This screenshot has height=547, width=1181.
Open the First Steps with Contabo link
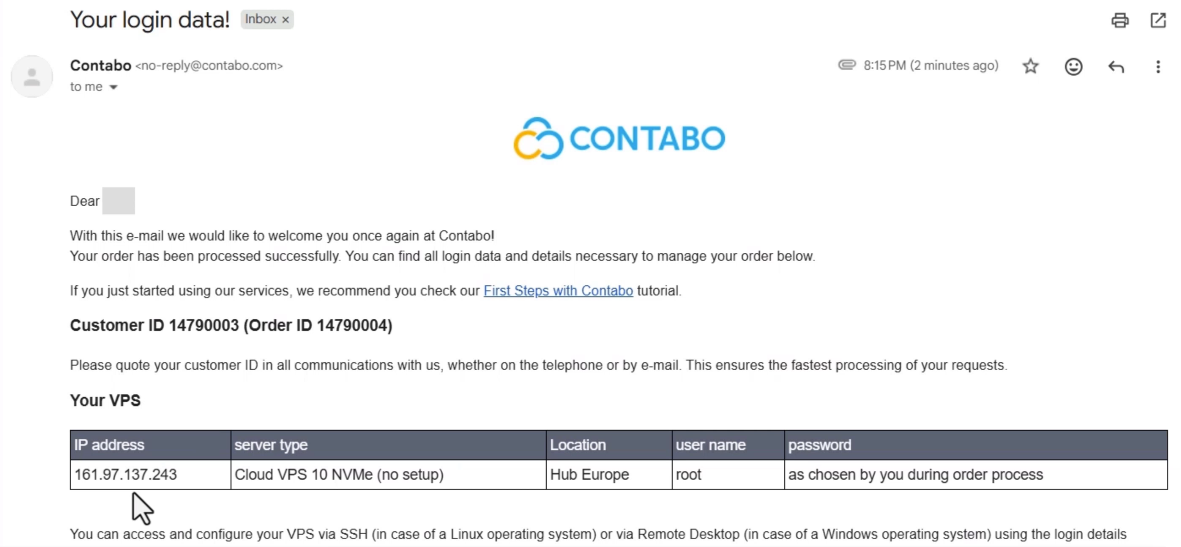click(558, 291)
